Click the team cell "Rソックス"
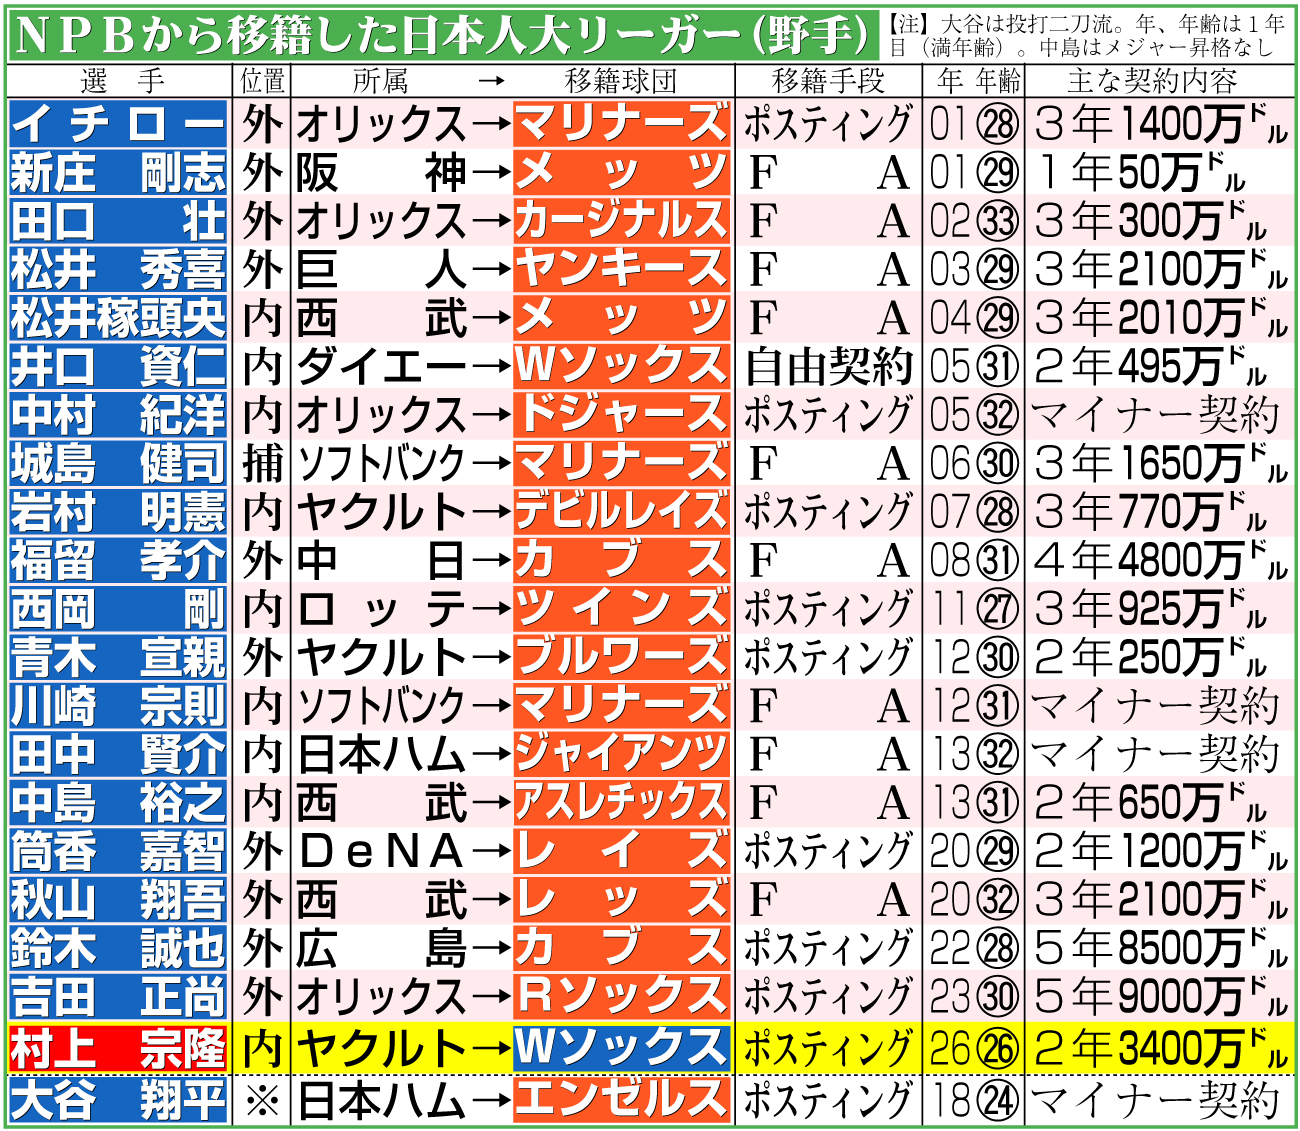This screenshot has width=1300, height=1131. click(x=621, y=996)
